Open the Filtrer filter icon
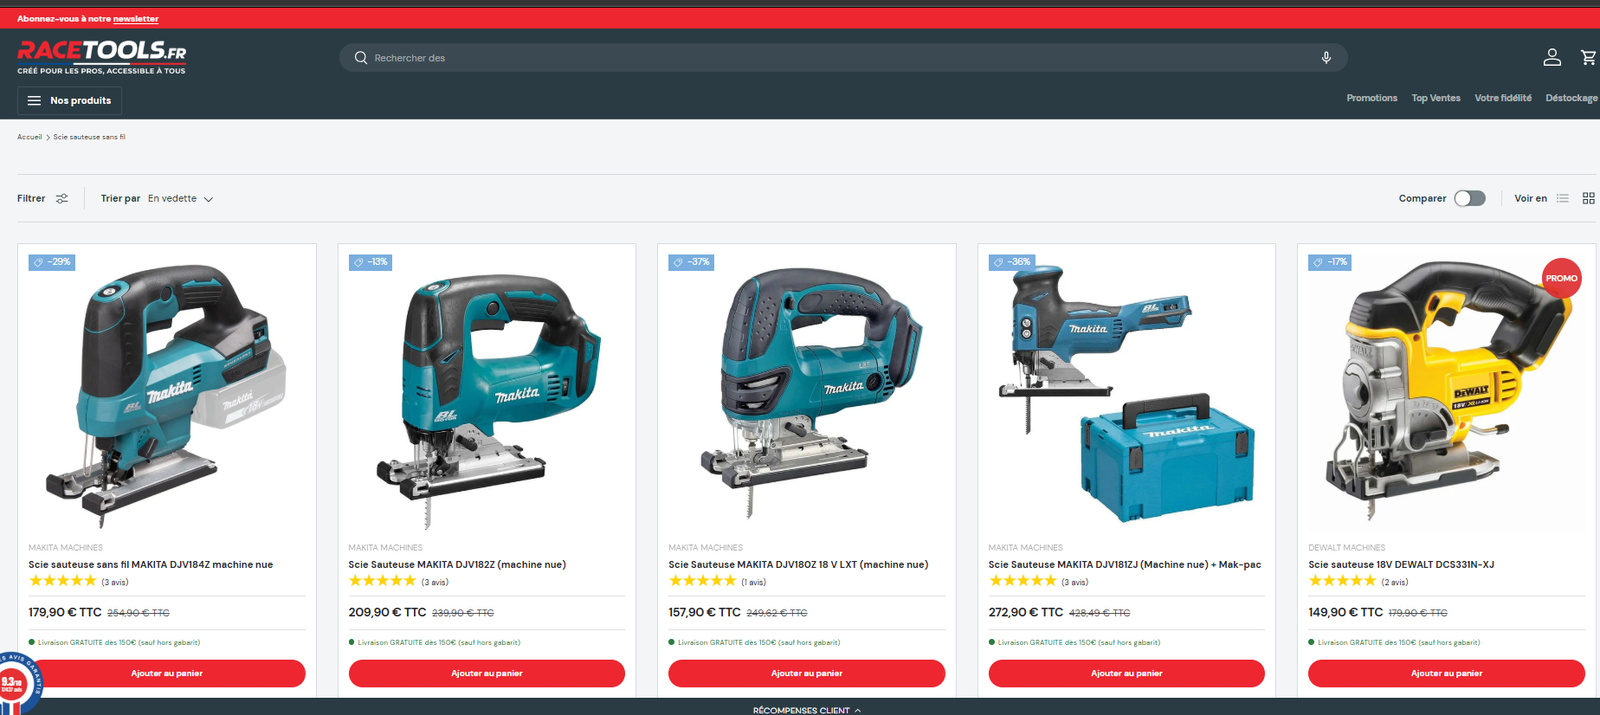 coord(62,199)
